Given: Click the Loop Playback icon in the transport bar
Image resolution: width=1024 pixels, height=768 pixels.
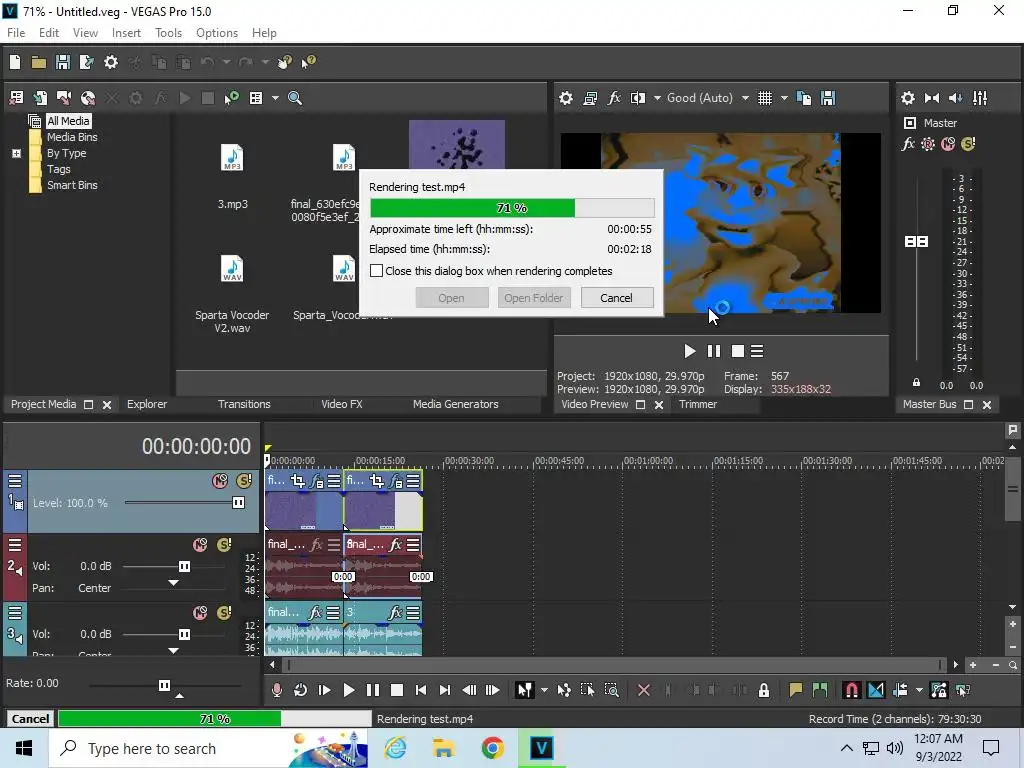Looking at the screenshot, I should pyautogui.click(x=300, y=690).
